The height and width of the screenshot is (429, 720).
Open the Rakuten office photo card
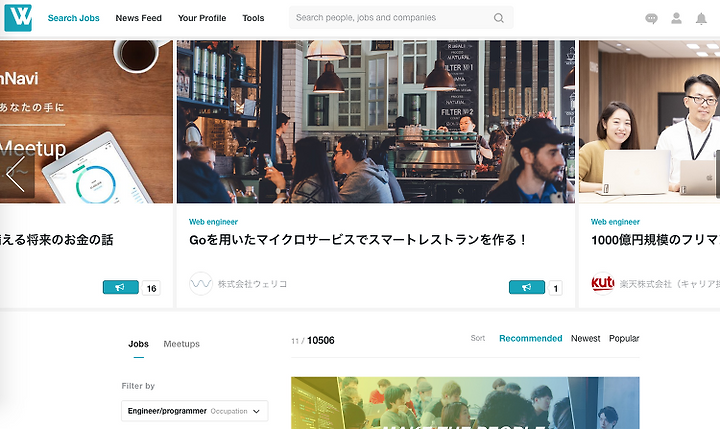649,122
